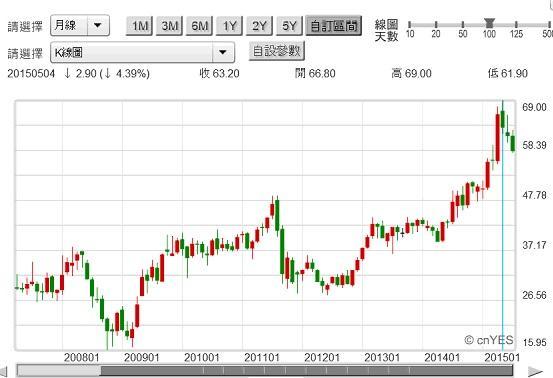Set days slider to the 20 tick
Screen dimensions: 553x378
(436, 25)
